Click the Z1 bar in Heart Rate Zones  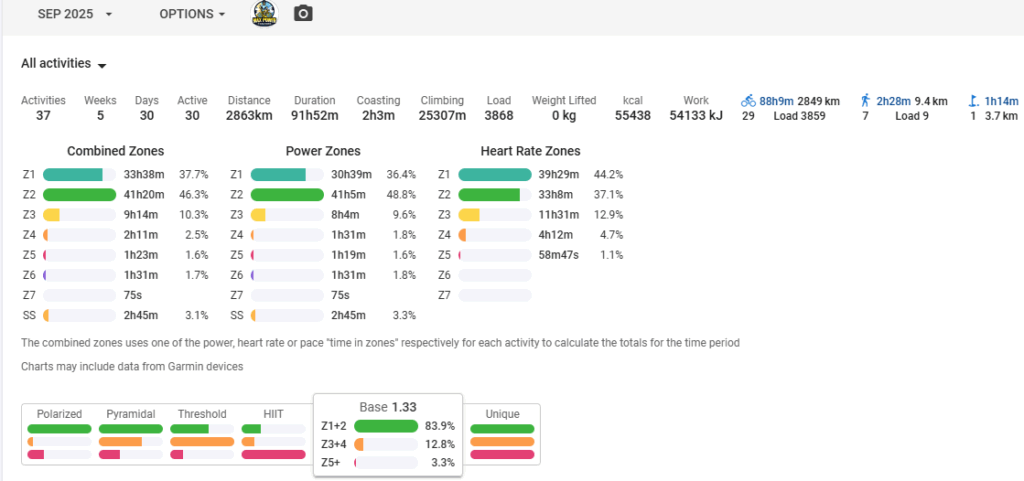coord(494,175)
